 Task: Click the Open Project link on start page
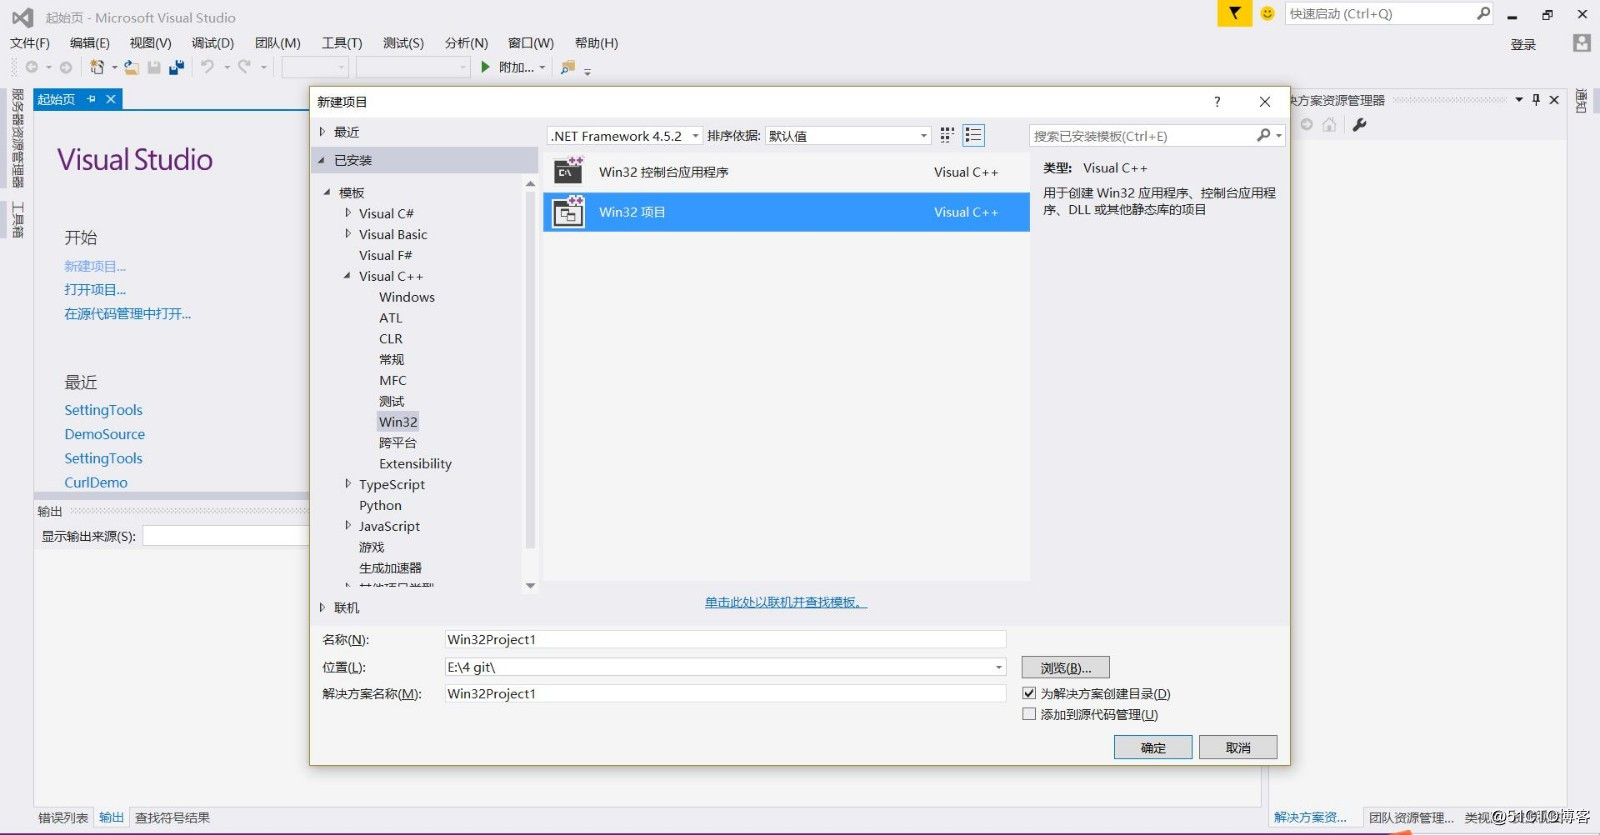[95, 290]
